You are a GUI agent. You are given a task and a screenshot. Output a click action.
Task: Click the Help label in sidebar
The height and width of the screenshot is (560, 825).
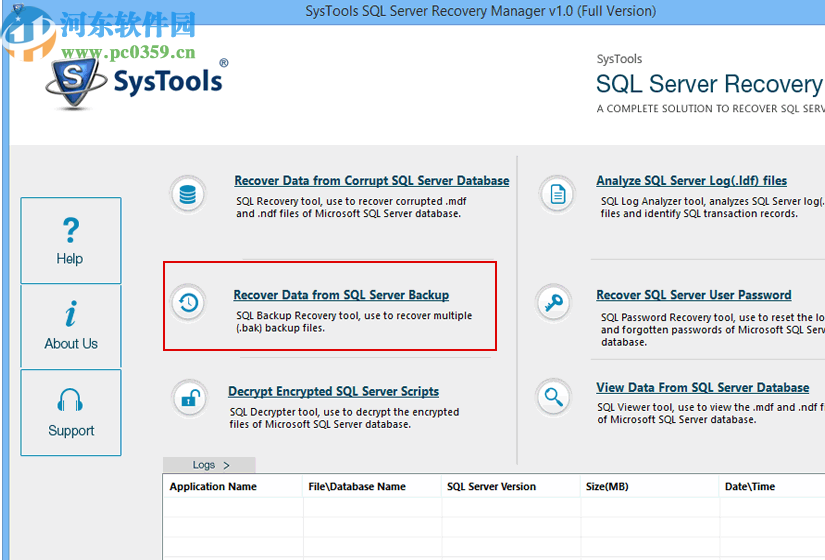tap(69, 258)
